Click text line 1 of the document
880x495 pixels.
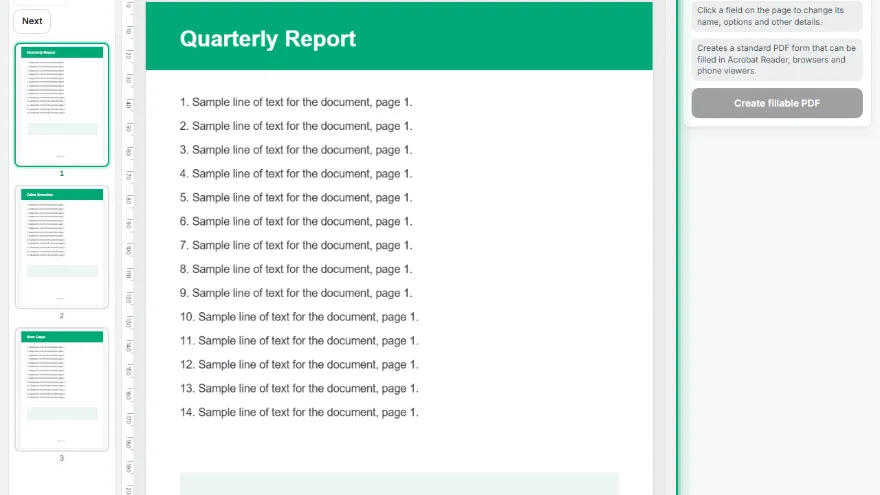click(x=296, y=102)
